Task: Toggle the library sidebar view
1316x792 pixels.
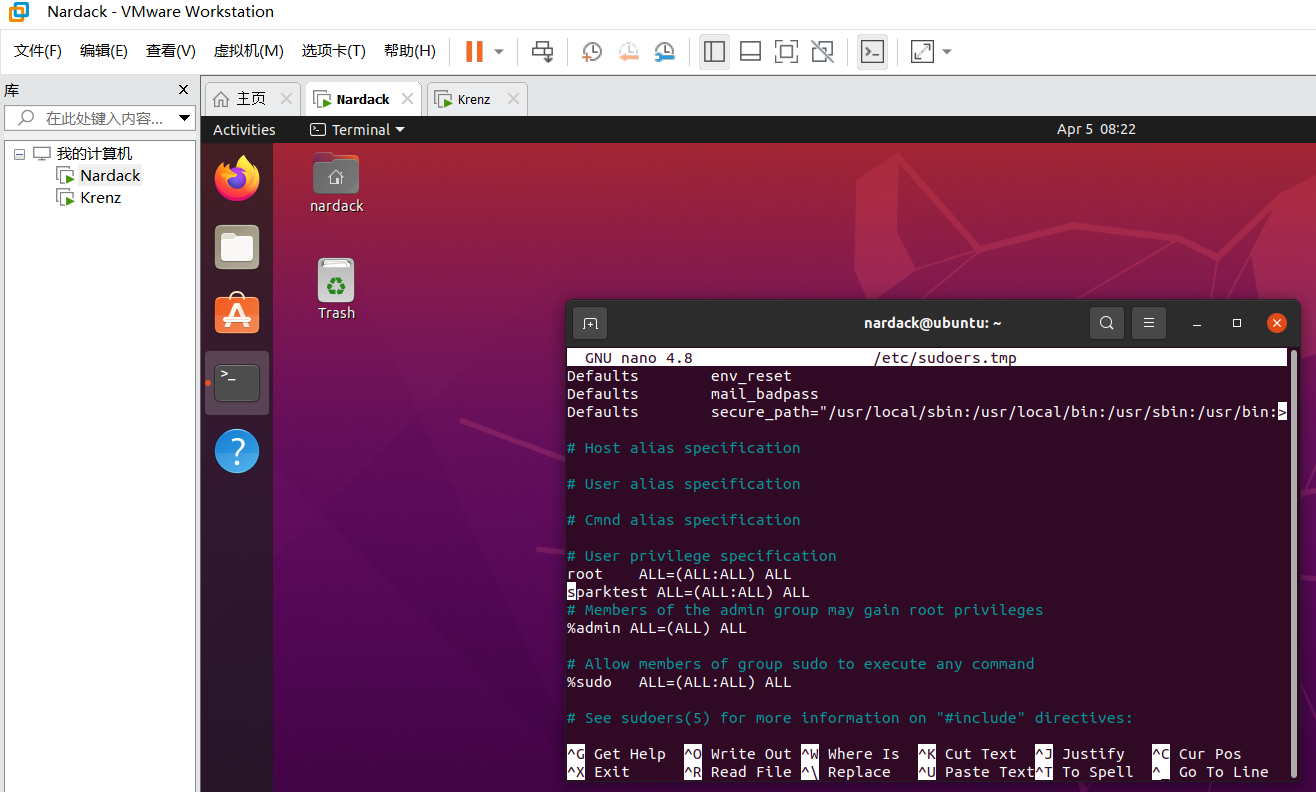Action: pyautogui.click(x=714, y=51)
